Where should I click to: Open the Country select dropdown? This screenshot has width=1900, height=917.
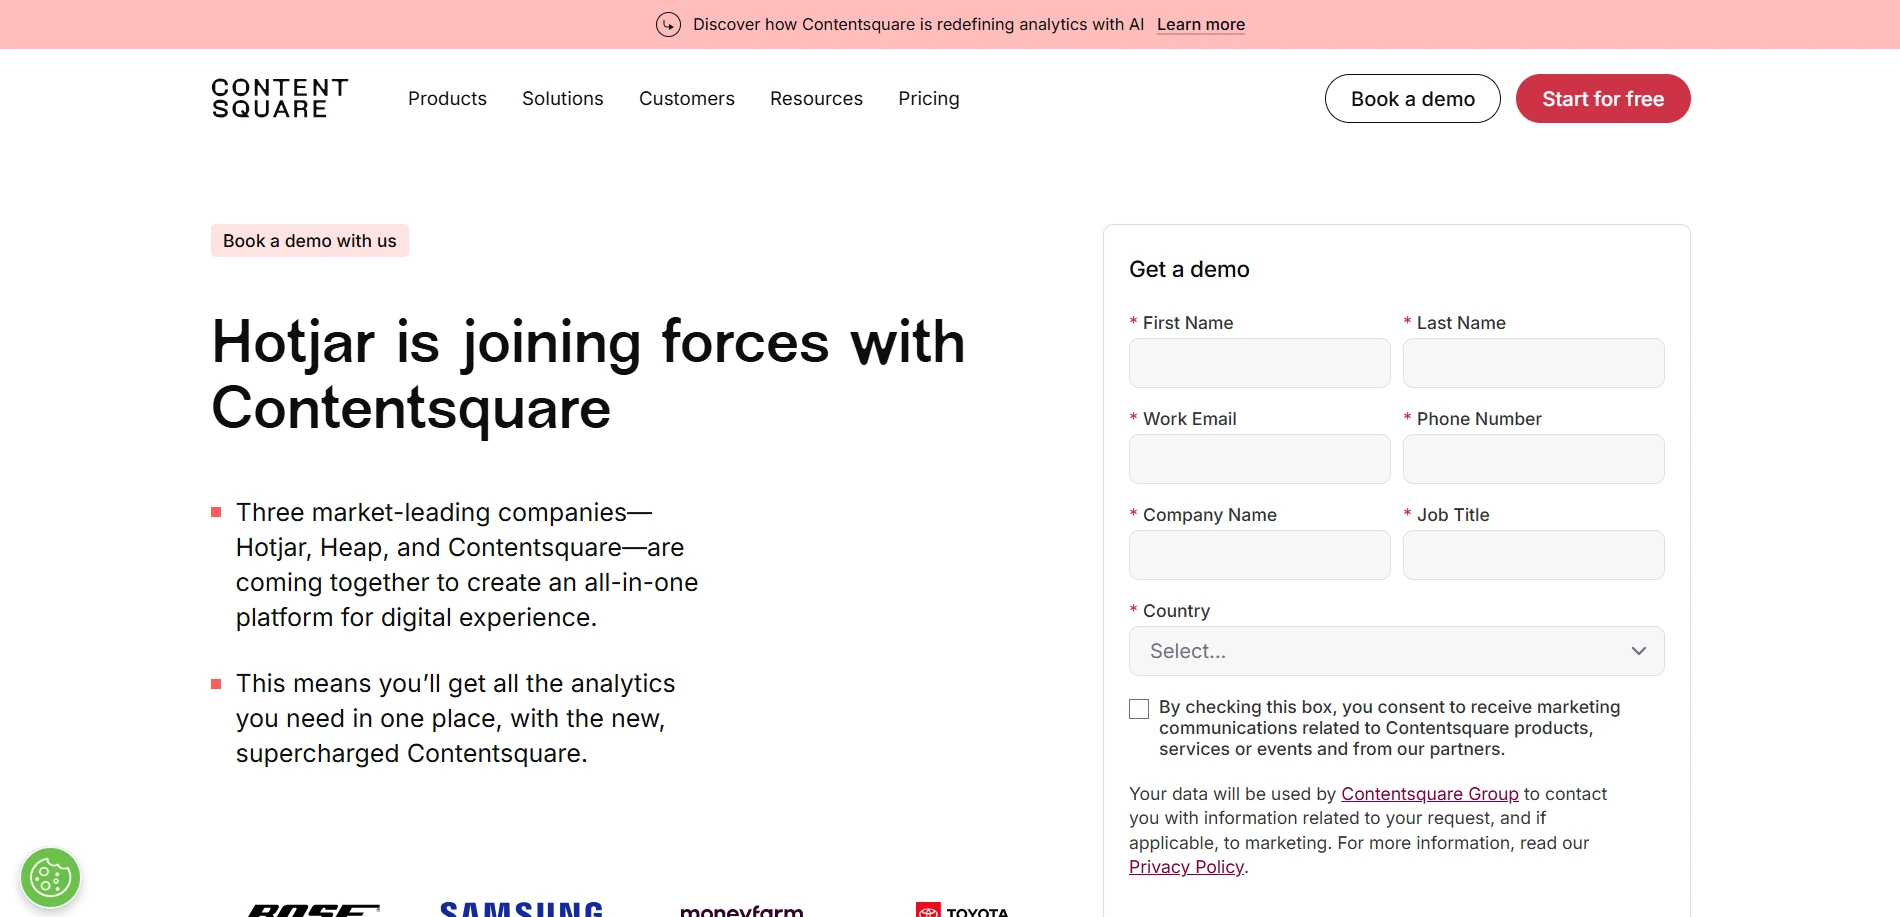[1380, 651]
